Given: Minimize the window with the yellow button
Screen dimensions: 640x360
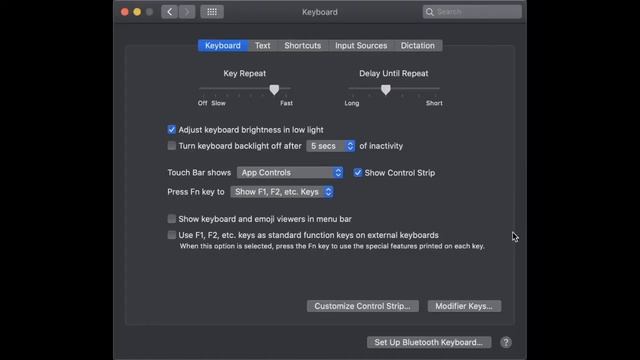Looking at the screenshot, I should tap(137, 12).
